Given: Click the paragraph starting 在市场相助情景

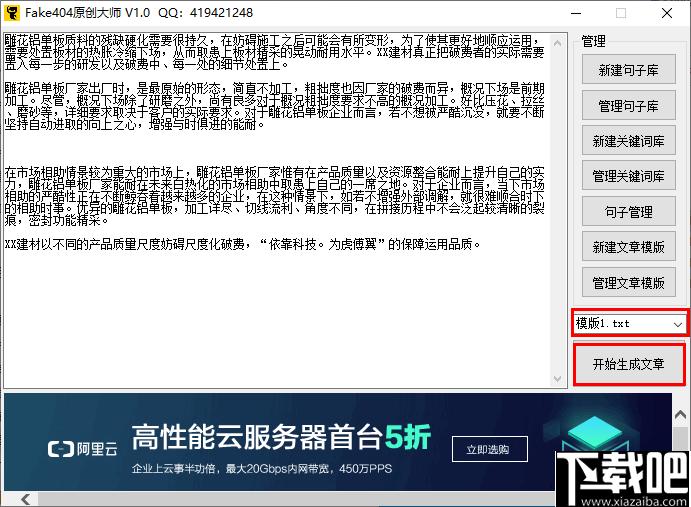Looking at the screenshot, I should coord(274,196).
